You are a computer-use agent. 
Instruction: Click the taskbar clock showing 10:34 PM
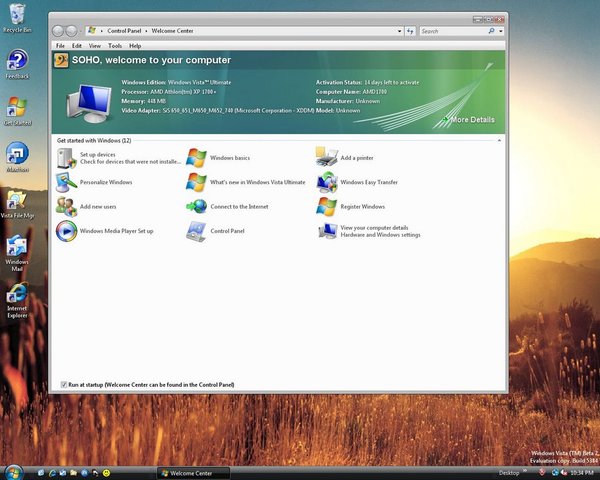point(582,473)
